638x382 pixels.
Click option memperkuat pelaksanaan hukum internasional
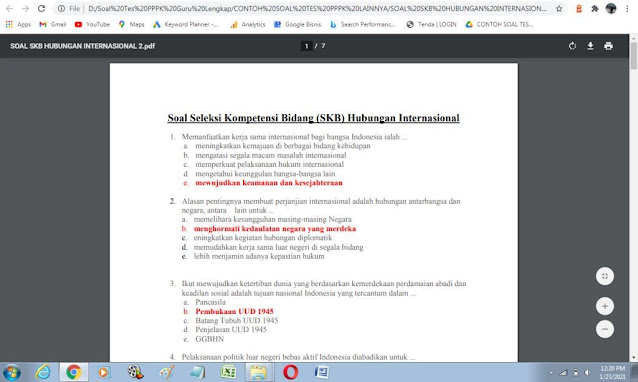[x=269, y=164]
